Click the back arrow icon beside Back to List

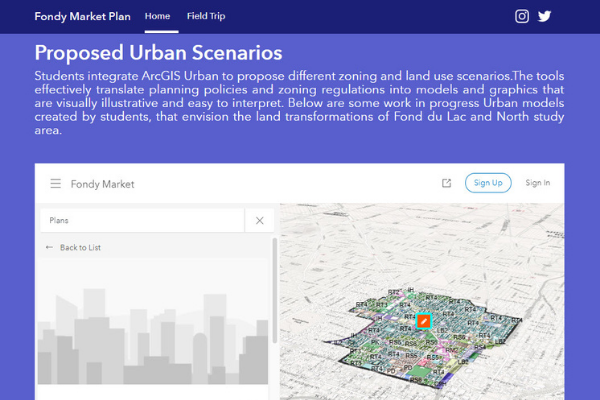[50, 247]
